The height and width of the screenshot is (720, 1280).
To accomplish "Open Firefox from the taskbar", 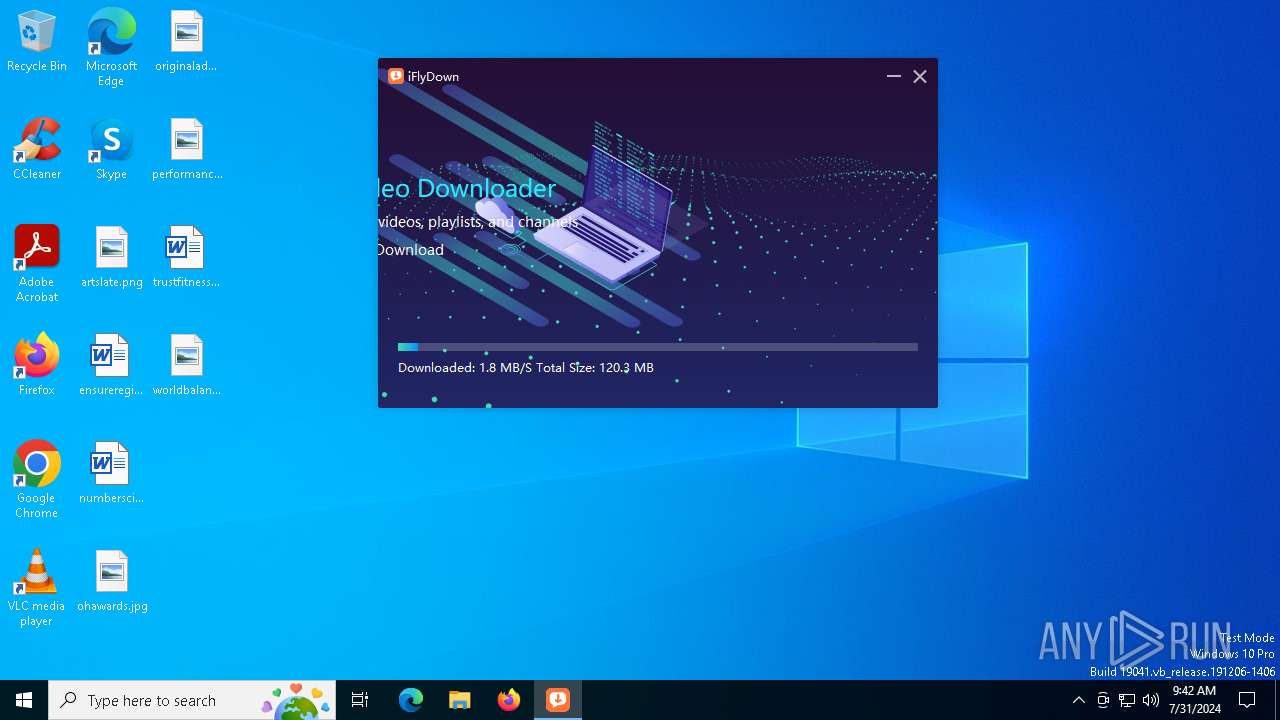I will coord(509,700).
